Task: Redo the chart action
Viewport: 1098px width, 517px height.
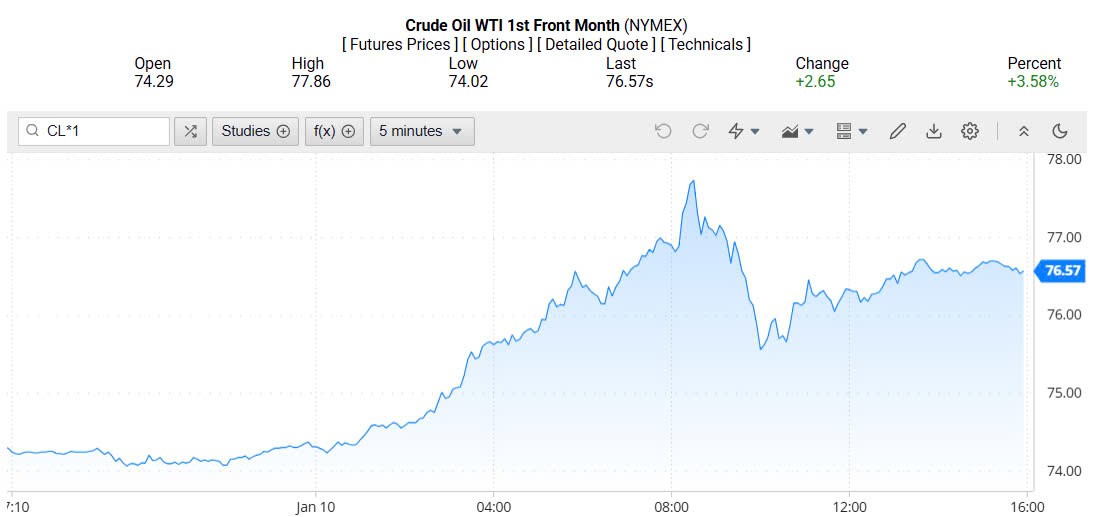Action: click(x=700, y=131)
